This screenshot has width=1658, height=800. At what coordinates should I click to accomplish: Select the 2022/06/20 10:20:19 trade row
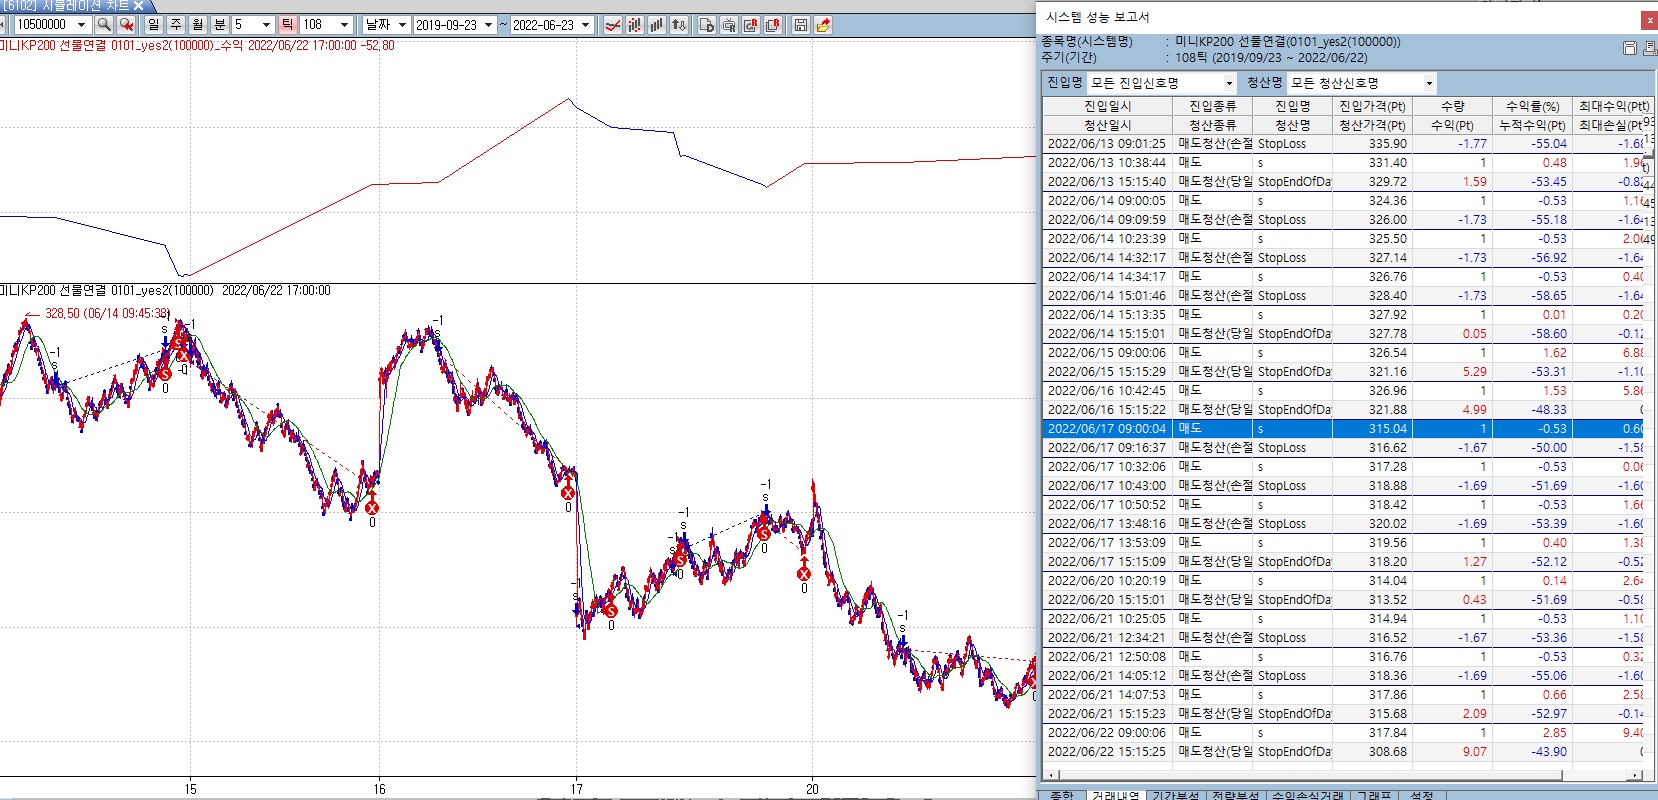[1106, 581]
